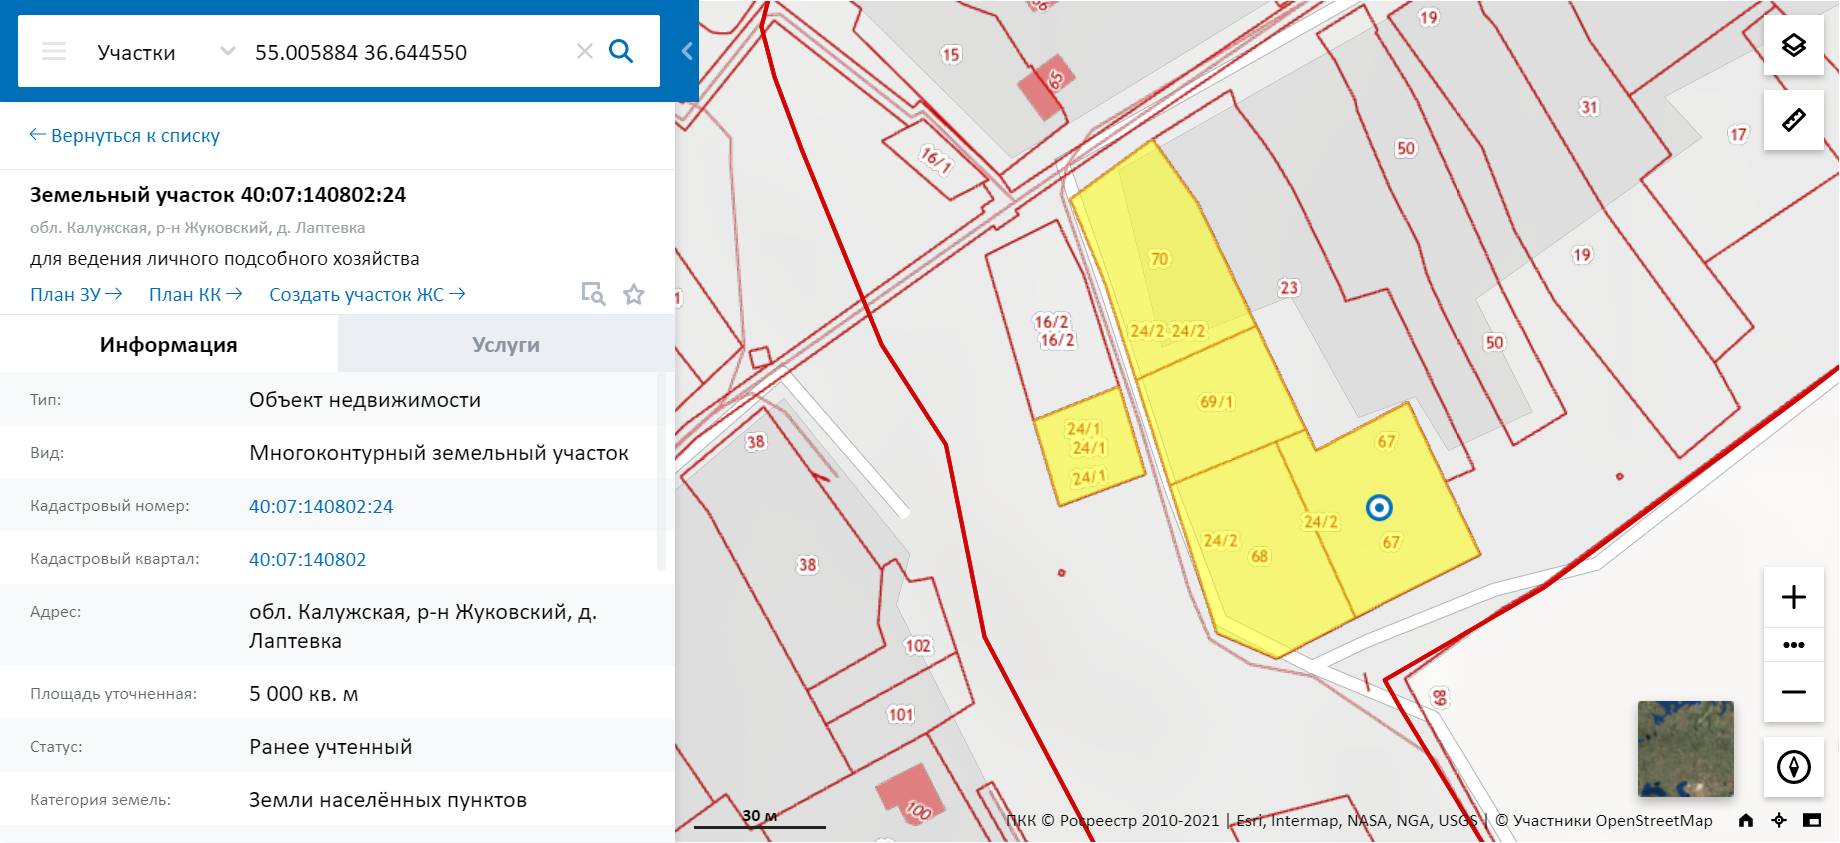Click the Категория земель label
Screen dimensions: 1840x843
click(101, 800)
